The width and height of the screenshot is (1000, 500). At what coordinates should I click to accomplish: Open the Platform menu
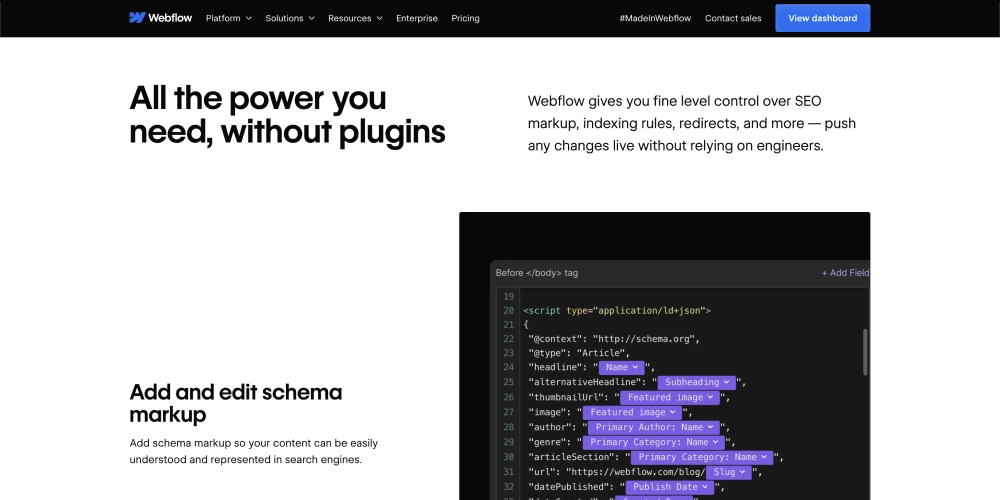[x=228, y=18]
